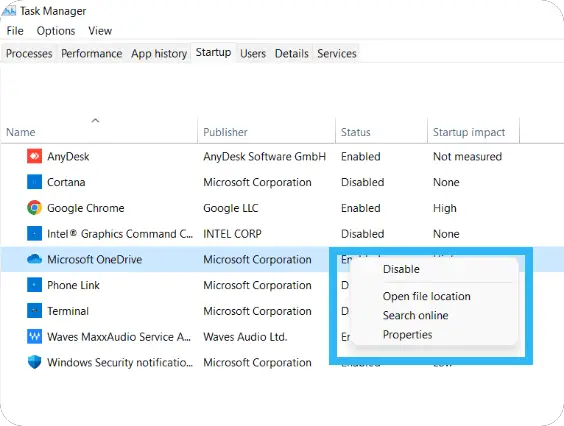
Task: Switch to the Users tab
Action: click(253, 54)
